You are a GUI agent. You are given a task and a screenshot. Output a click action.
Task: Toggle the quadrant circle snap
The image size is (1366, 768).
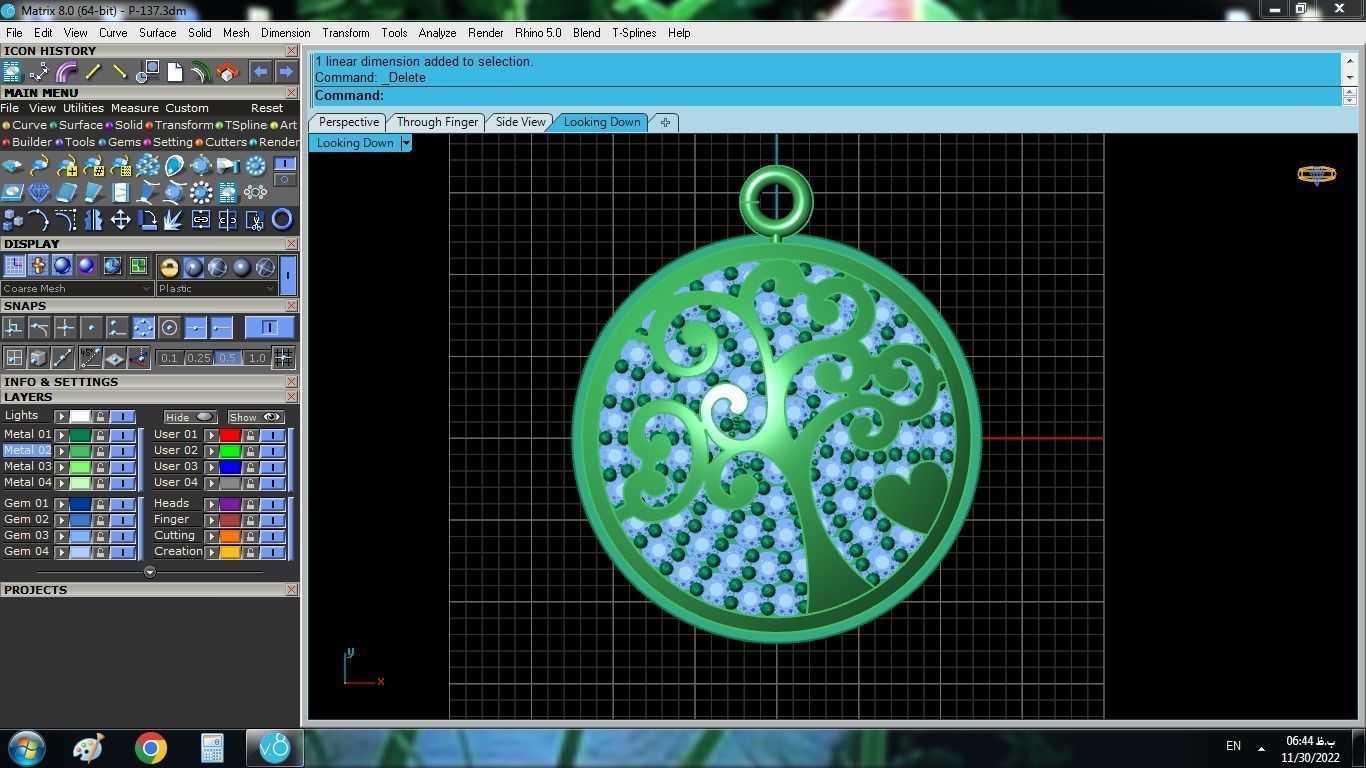pyautogui.click(x=143, y=327)
